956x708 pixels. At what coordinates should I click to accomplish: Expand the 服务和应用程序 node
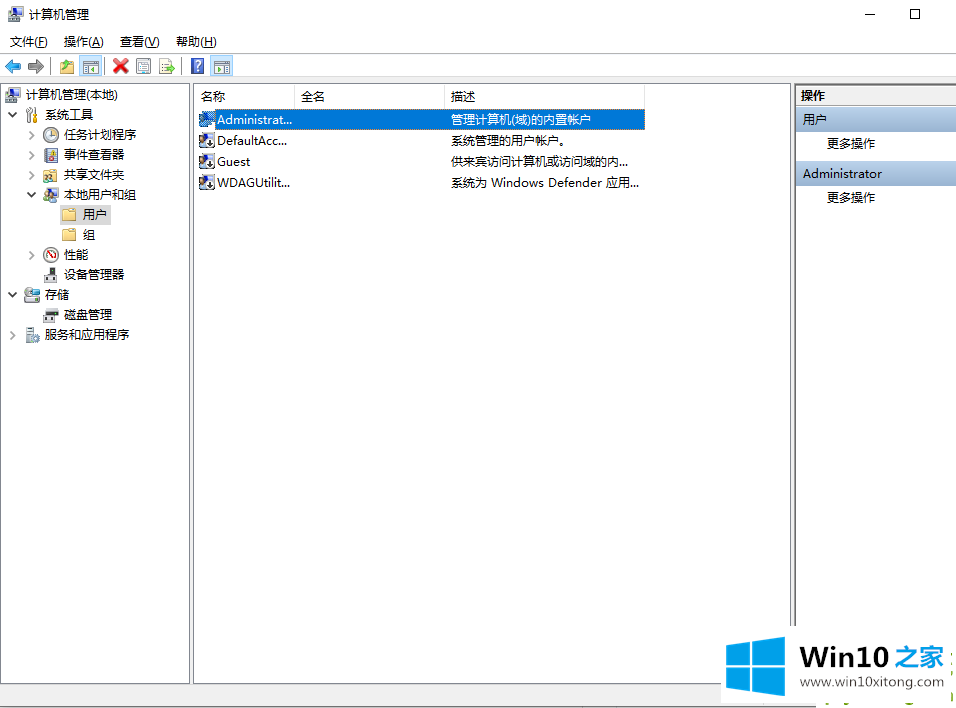tap(12, 335)
